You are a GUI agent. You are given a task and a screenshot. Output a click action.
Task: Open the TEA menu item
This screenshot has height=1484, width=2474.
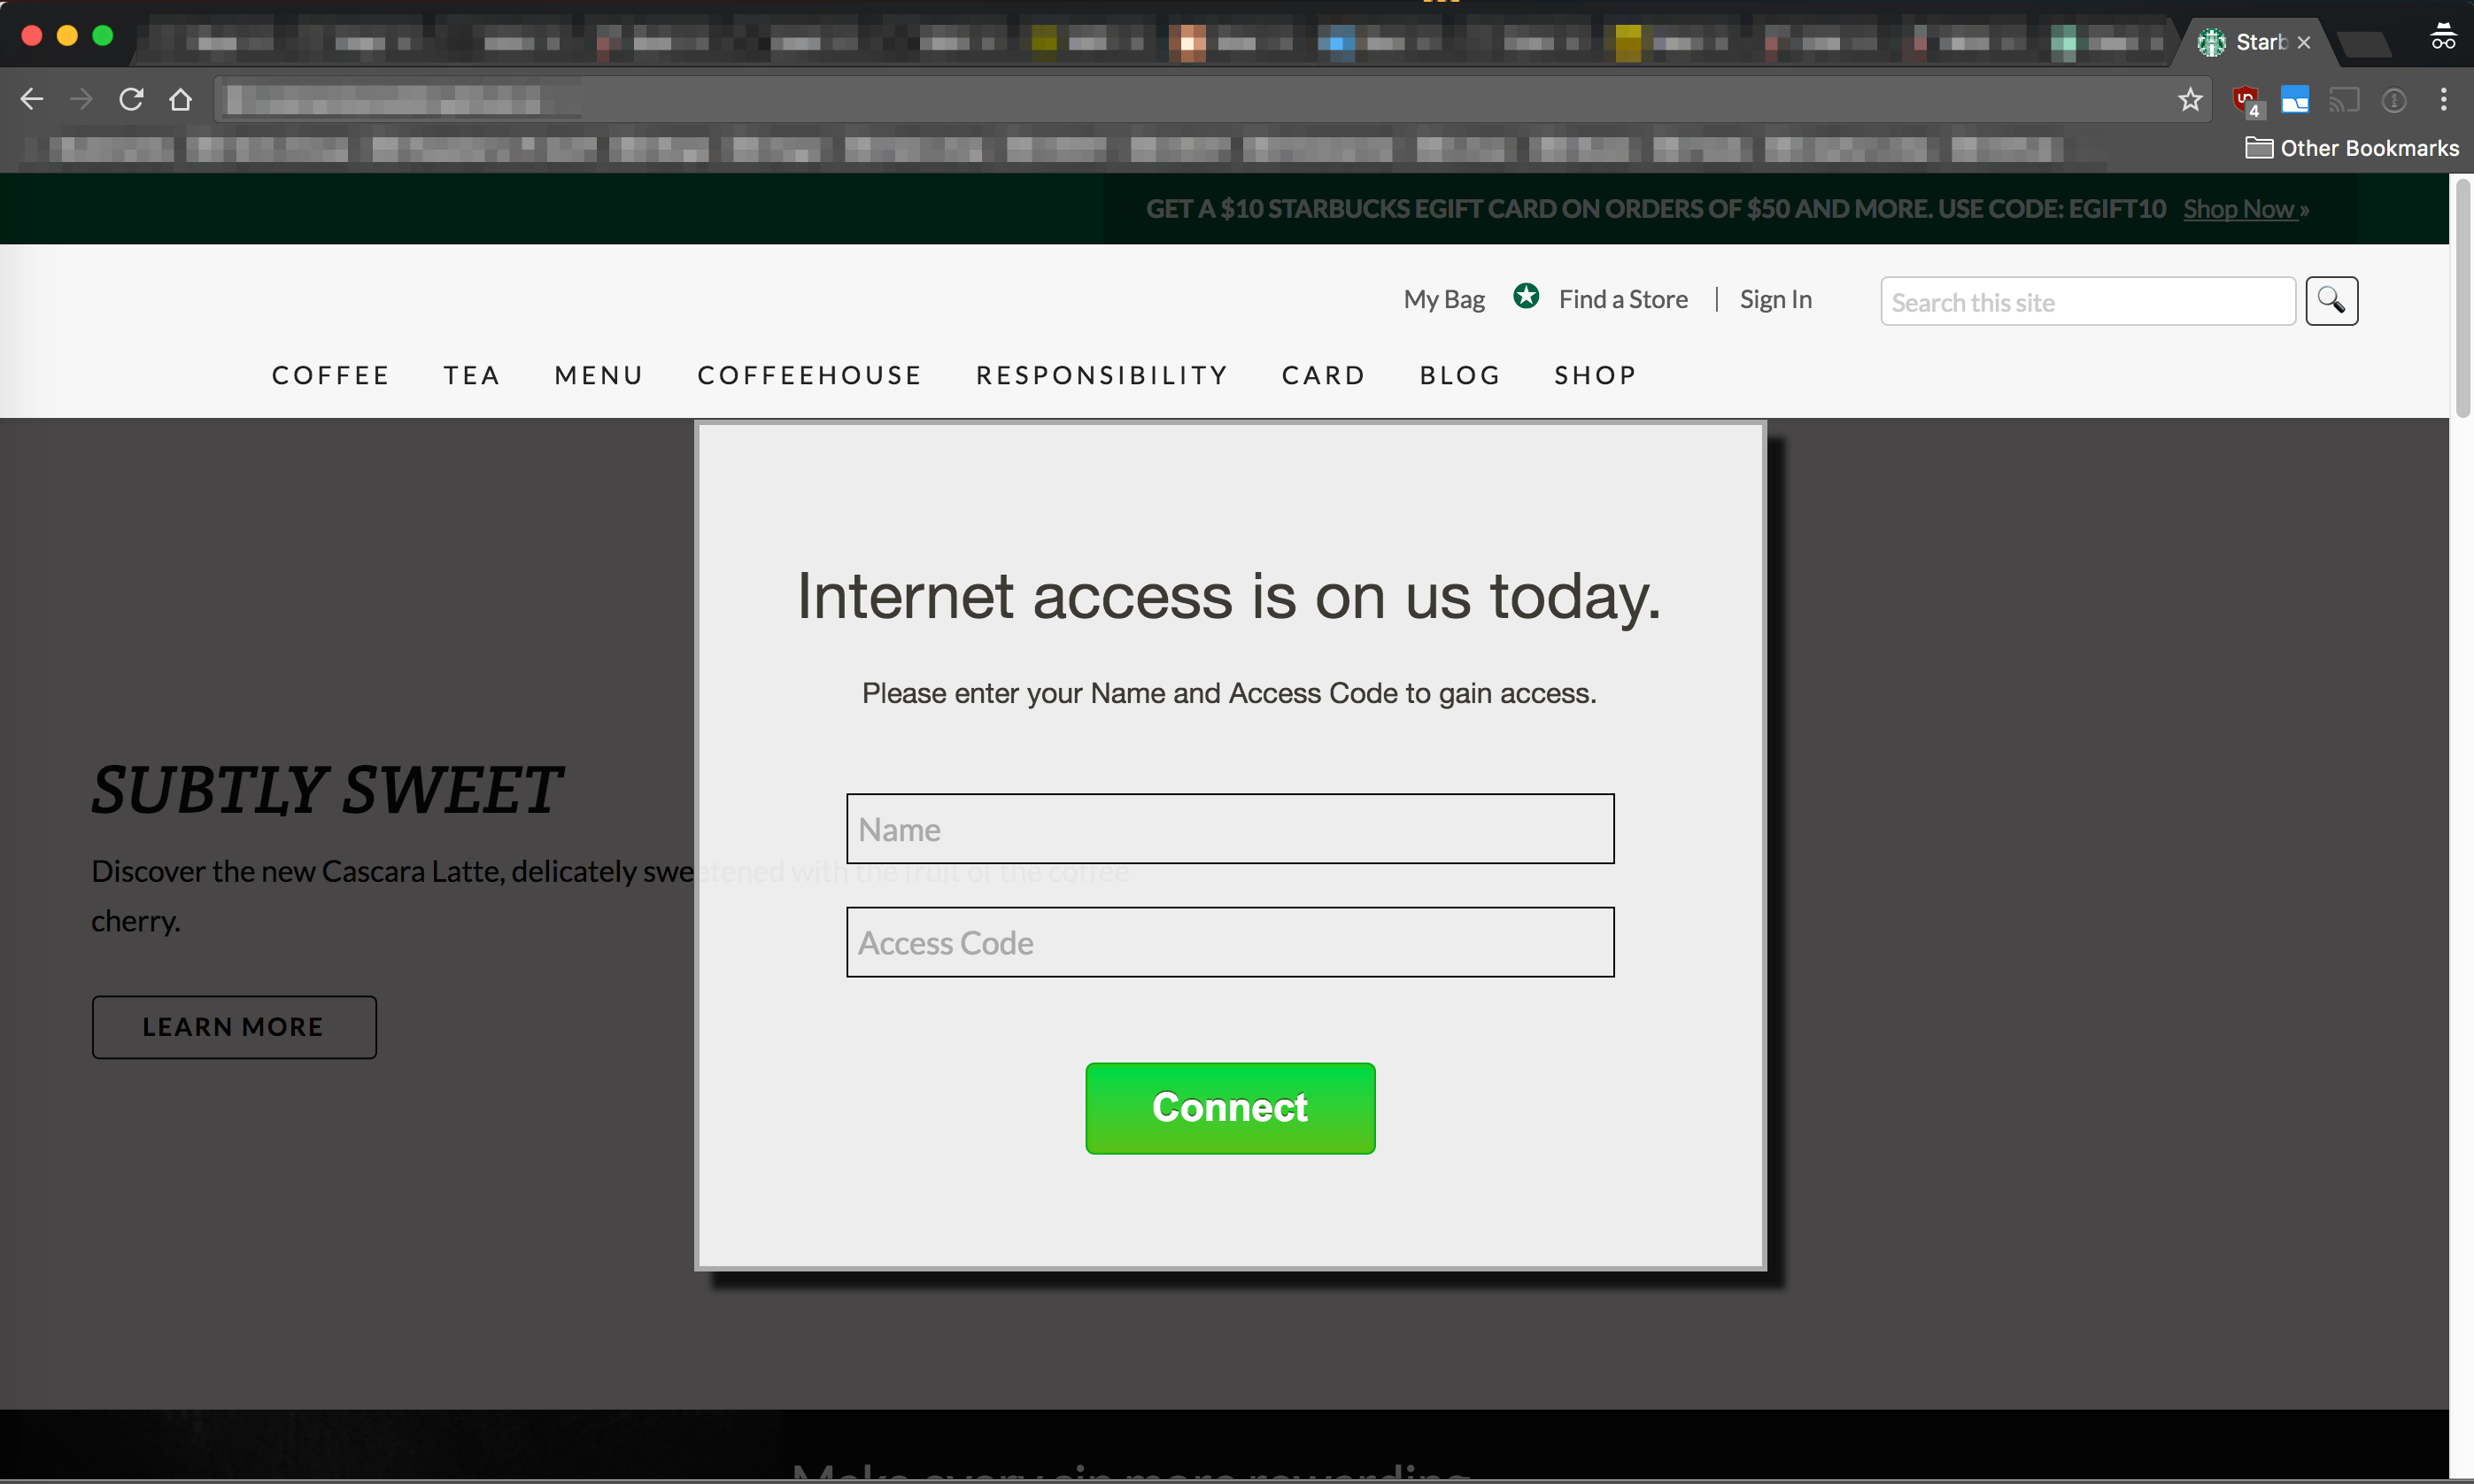click(x=472, y=375)
